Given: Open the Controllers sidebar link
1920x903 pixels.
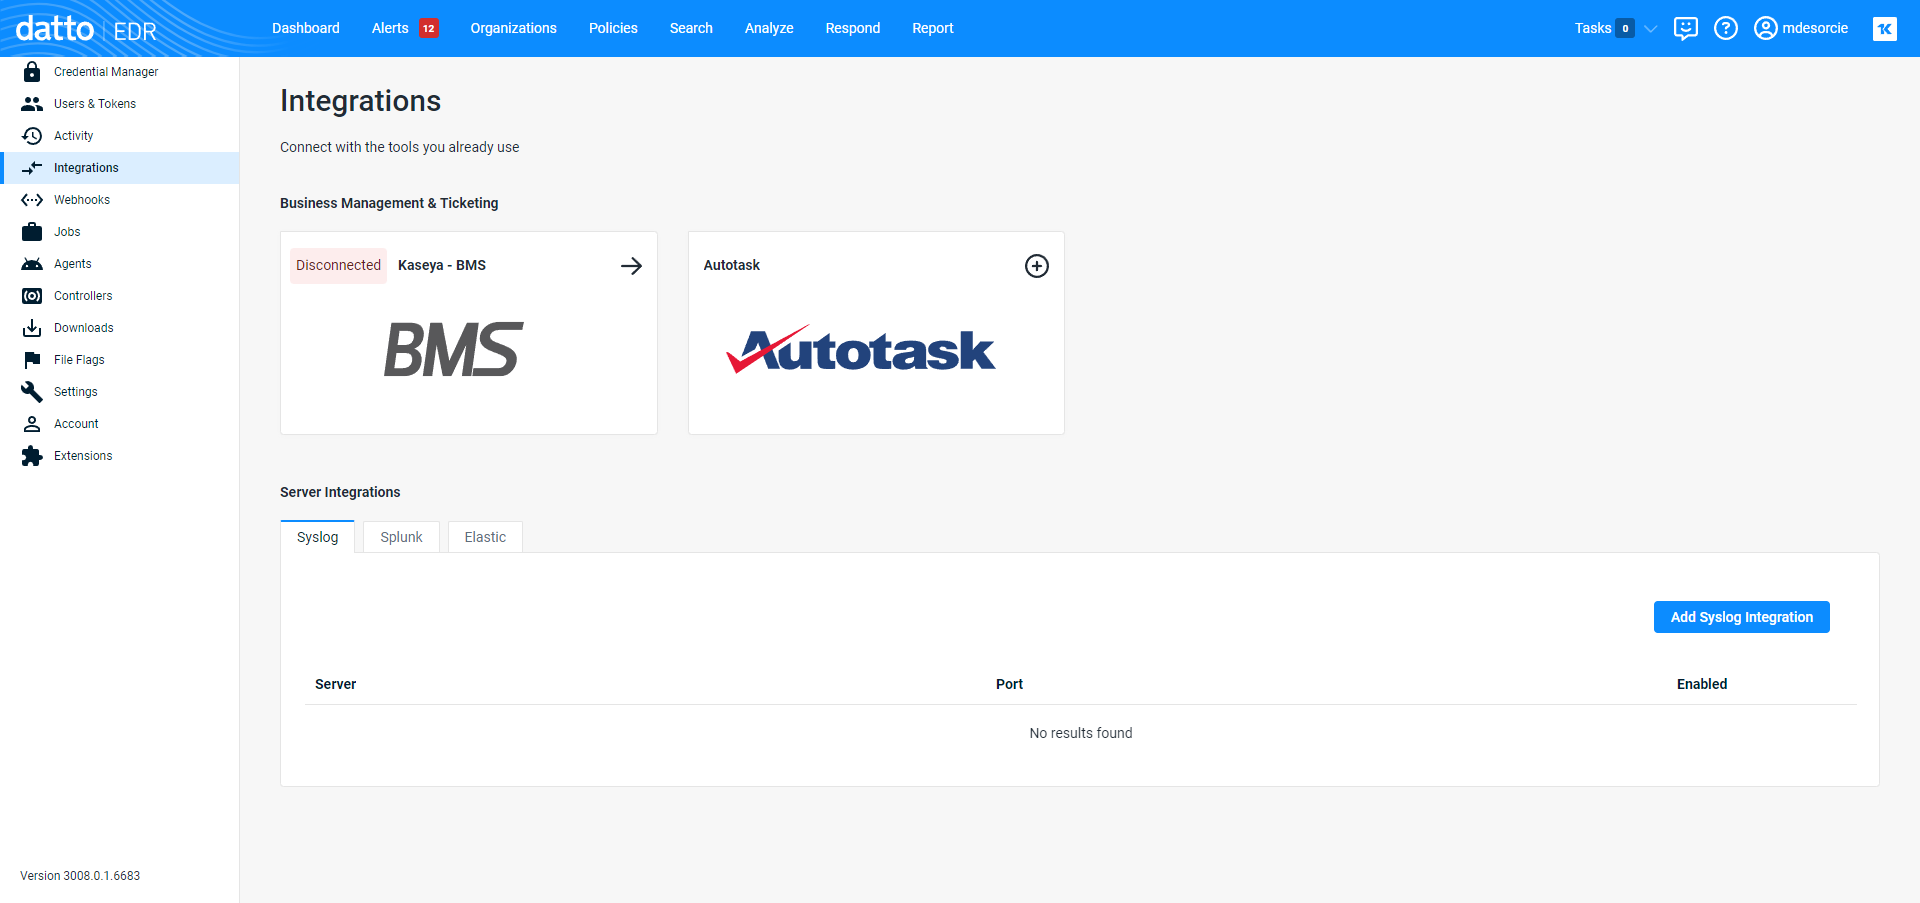Looking at the screenshot, I should click(x=83, y=296).
